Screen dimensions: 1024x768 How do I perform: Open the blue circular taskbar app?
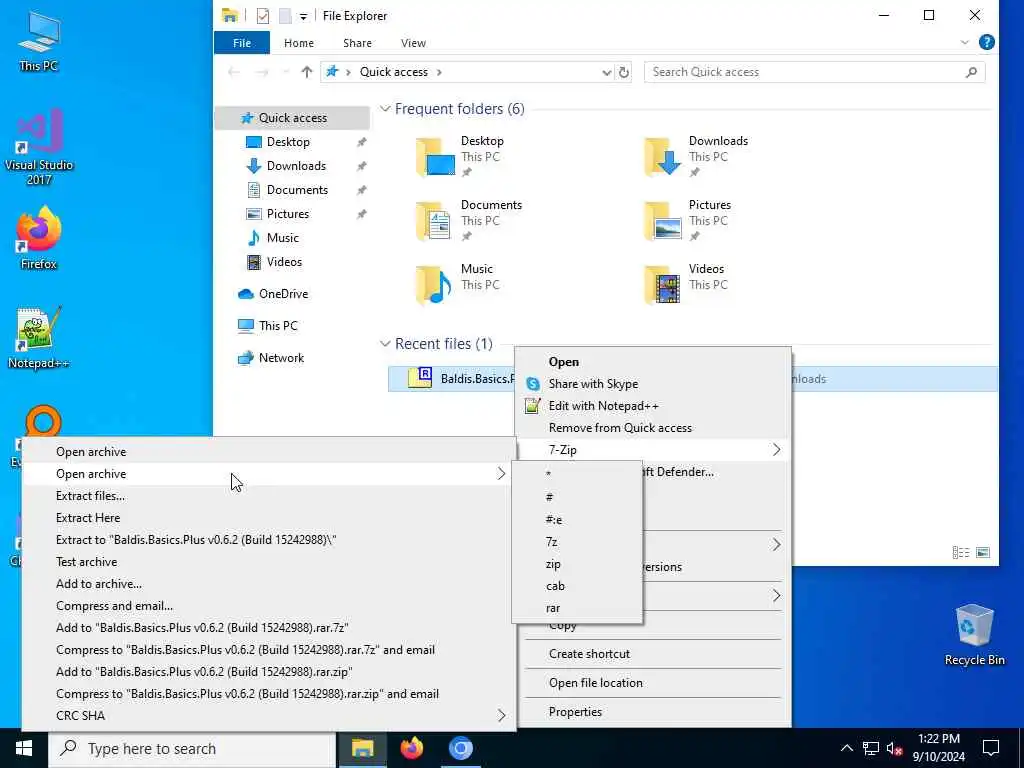pyautogui.click(x=460, y=748)
